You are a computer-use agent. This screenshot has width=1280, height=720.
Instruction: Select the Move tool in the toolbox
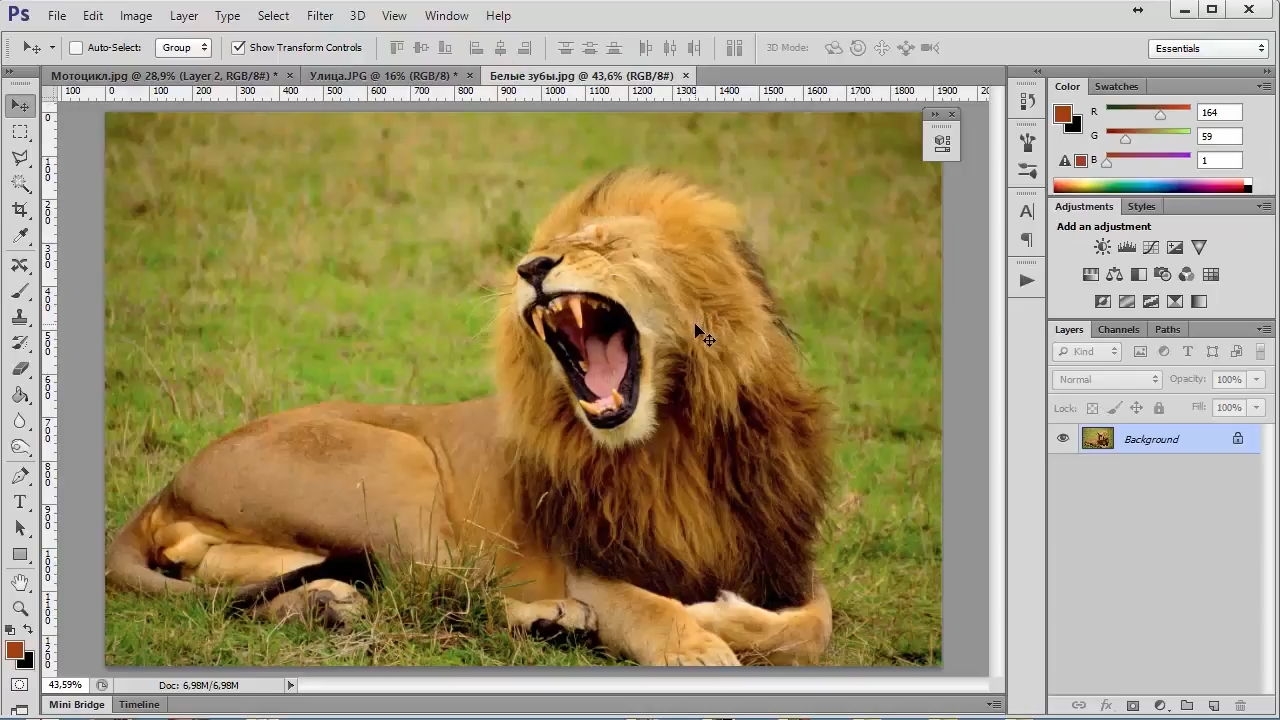[20, 105]
